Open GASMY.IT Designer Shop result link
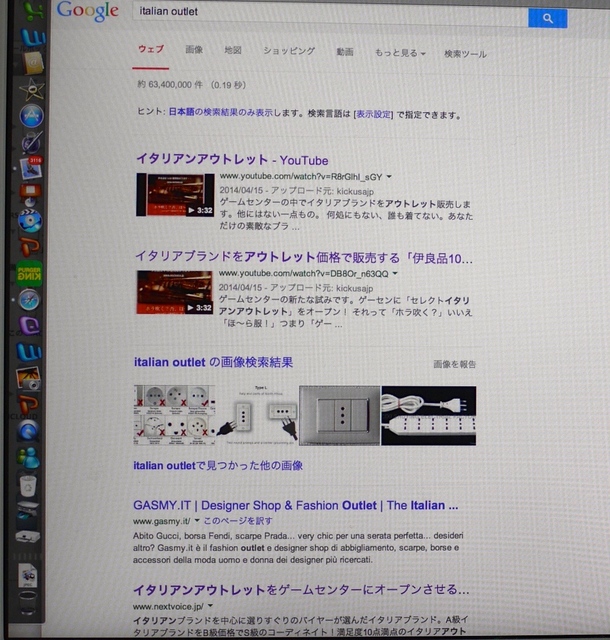This screenshot has width=610, height=640. coord(296,505)
